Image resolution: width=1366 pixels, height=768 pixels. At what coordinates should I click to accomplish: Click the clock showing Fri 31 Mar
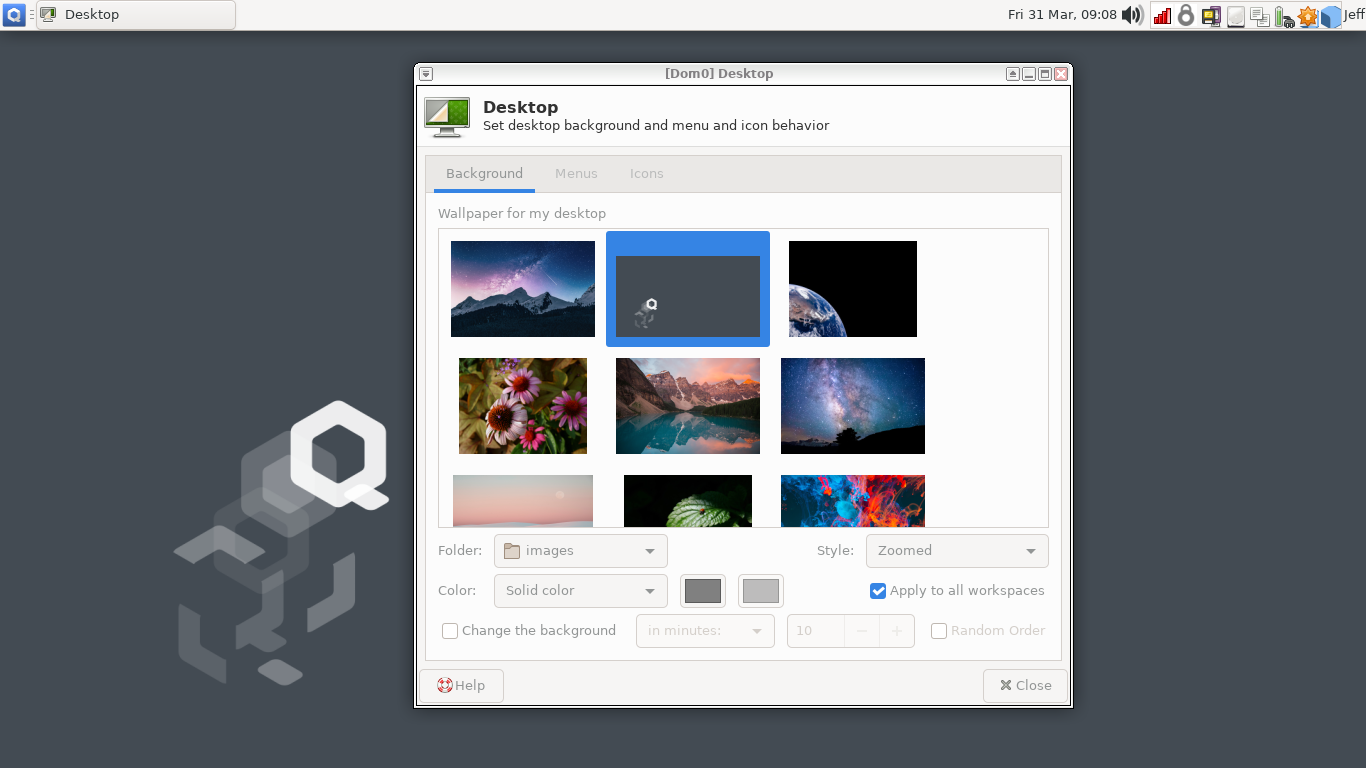(x=1062, y=15)
